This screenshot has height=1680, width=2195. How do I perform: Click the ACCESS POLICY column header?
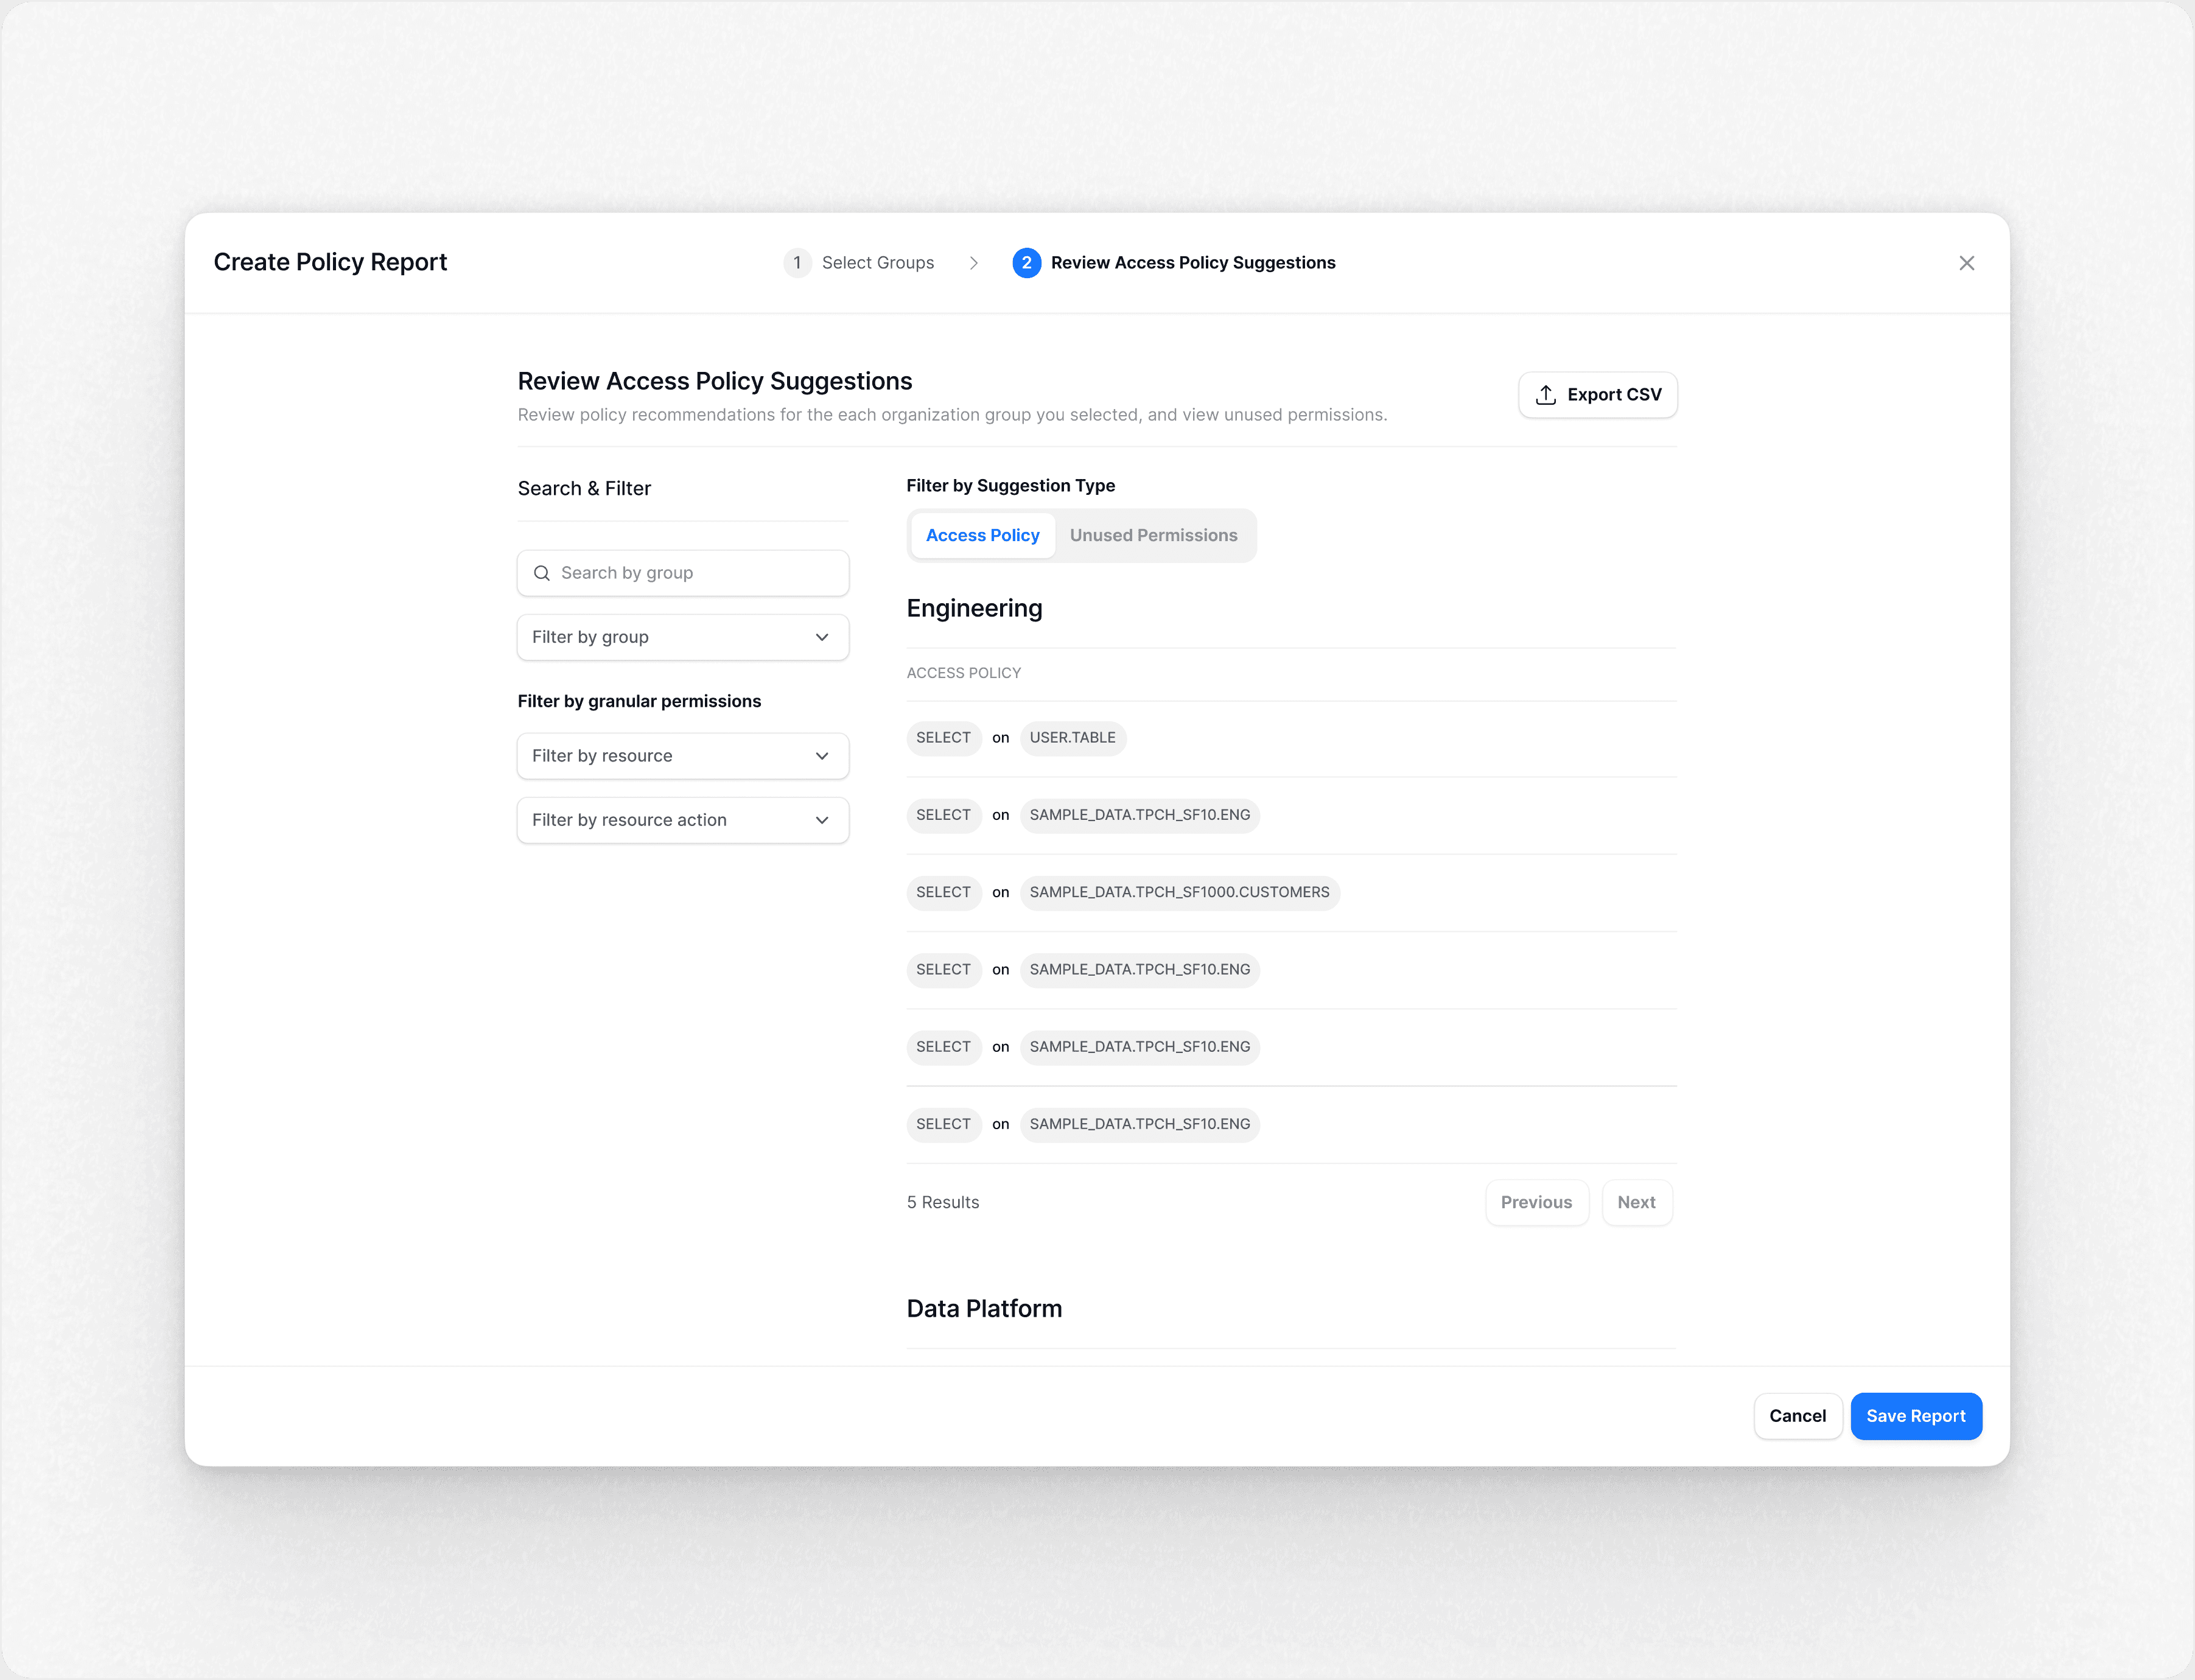click(964, 673)
